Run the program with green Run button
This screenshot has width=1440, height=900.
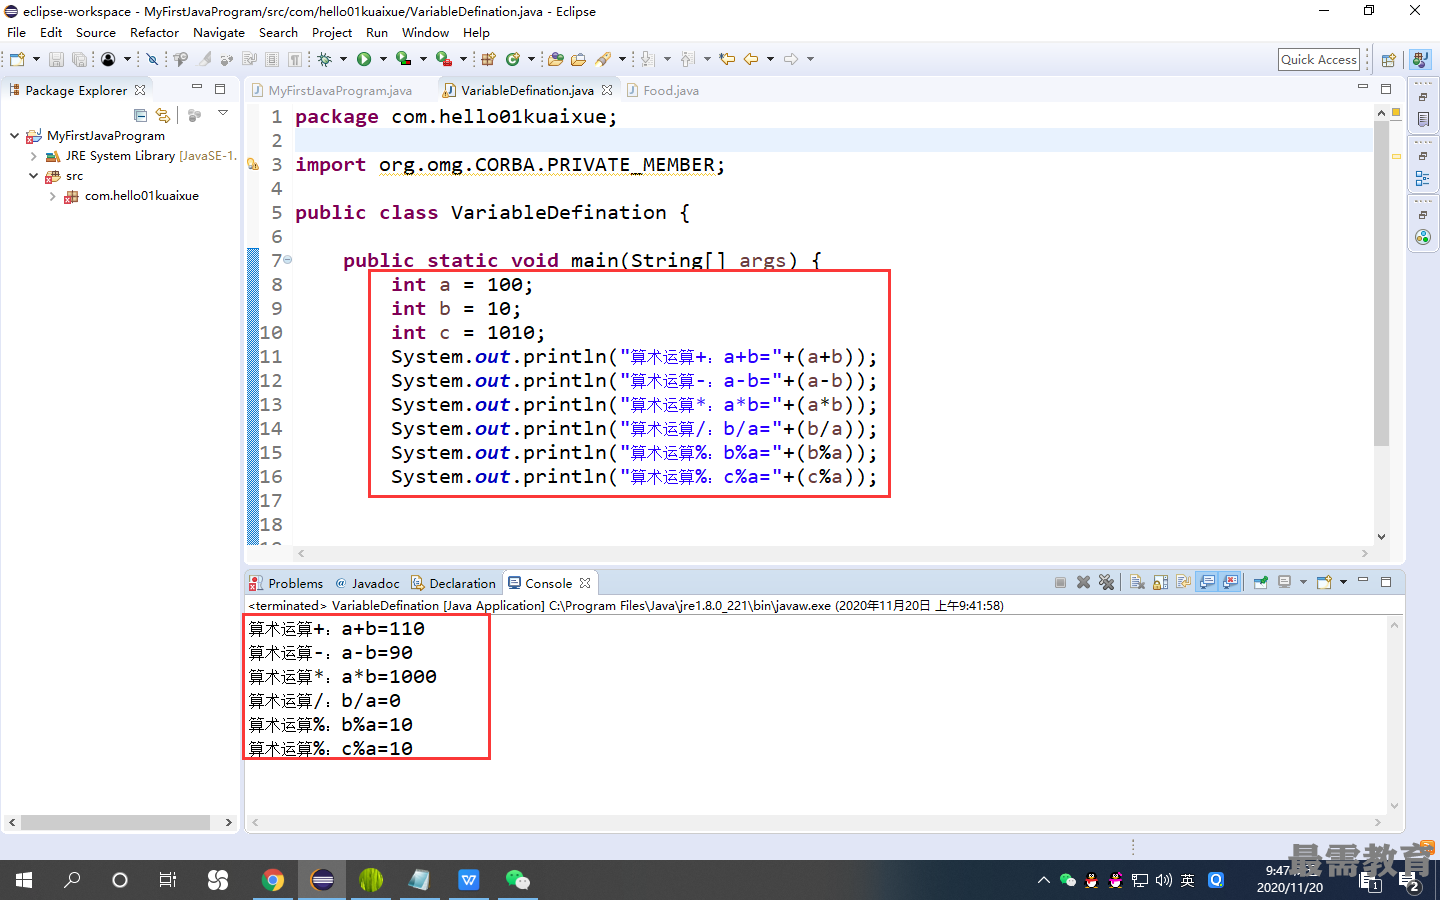(364, 59)
